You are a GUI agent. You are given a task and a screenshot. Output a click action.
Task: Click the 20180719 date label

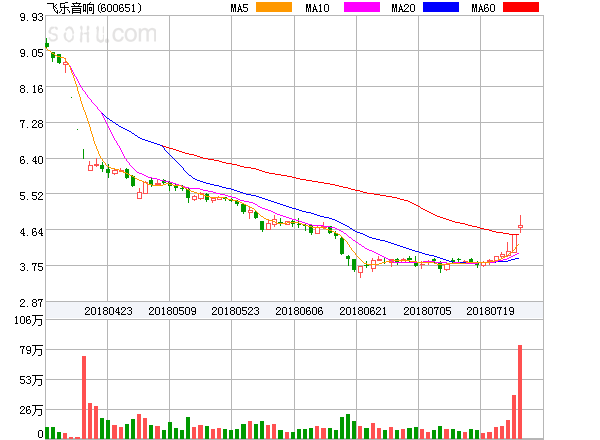(x=490, y=311)
